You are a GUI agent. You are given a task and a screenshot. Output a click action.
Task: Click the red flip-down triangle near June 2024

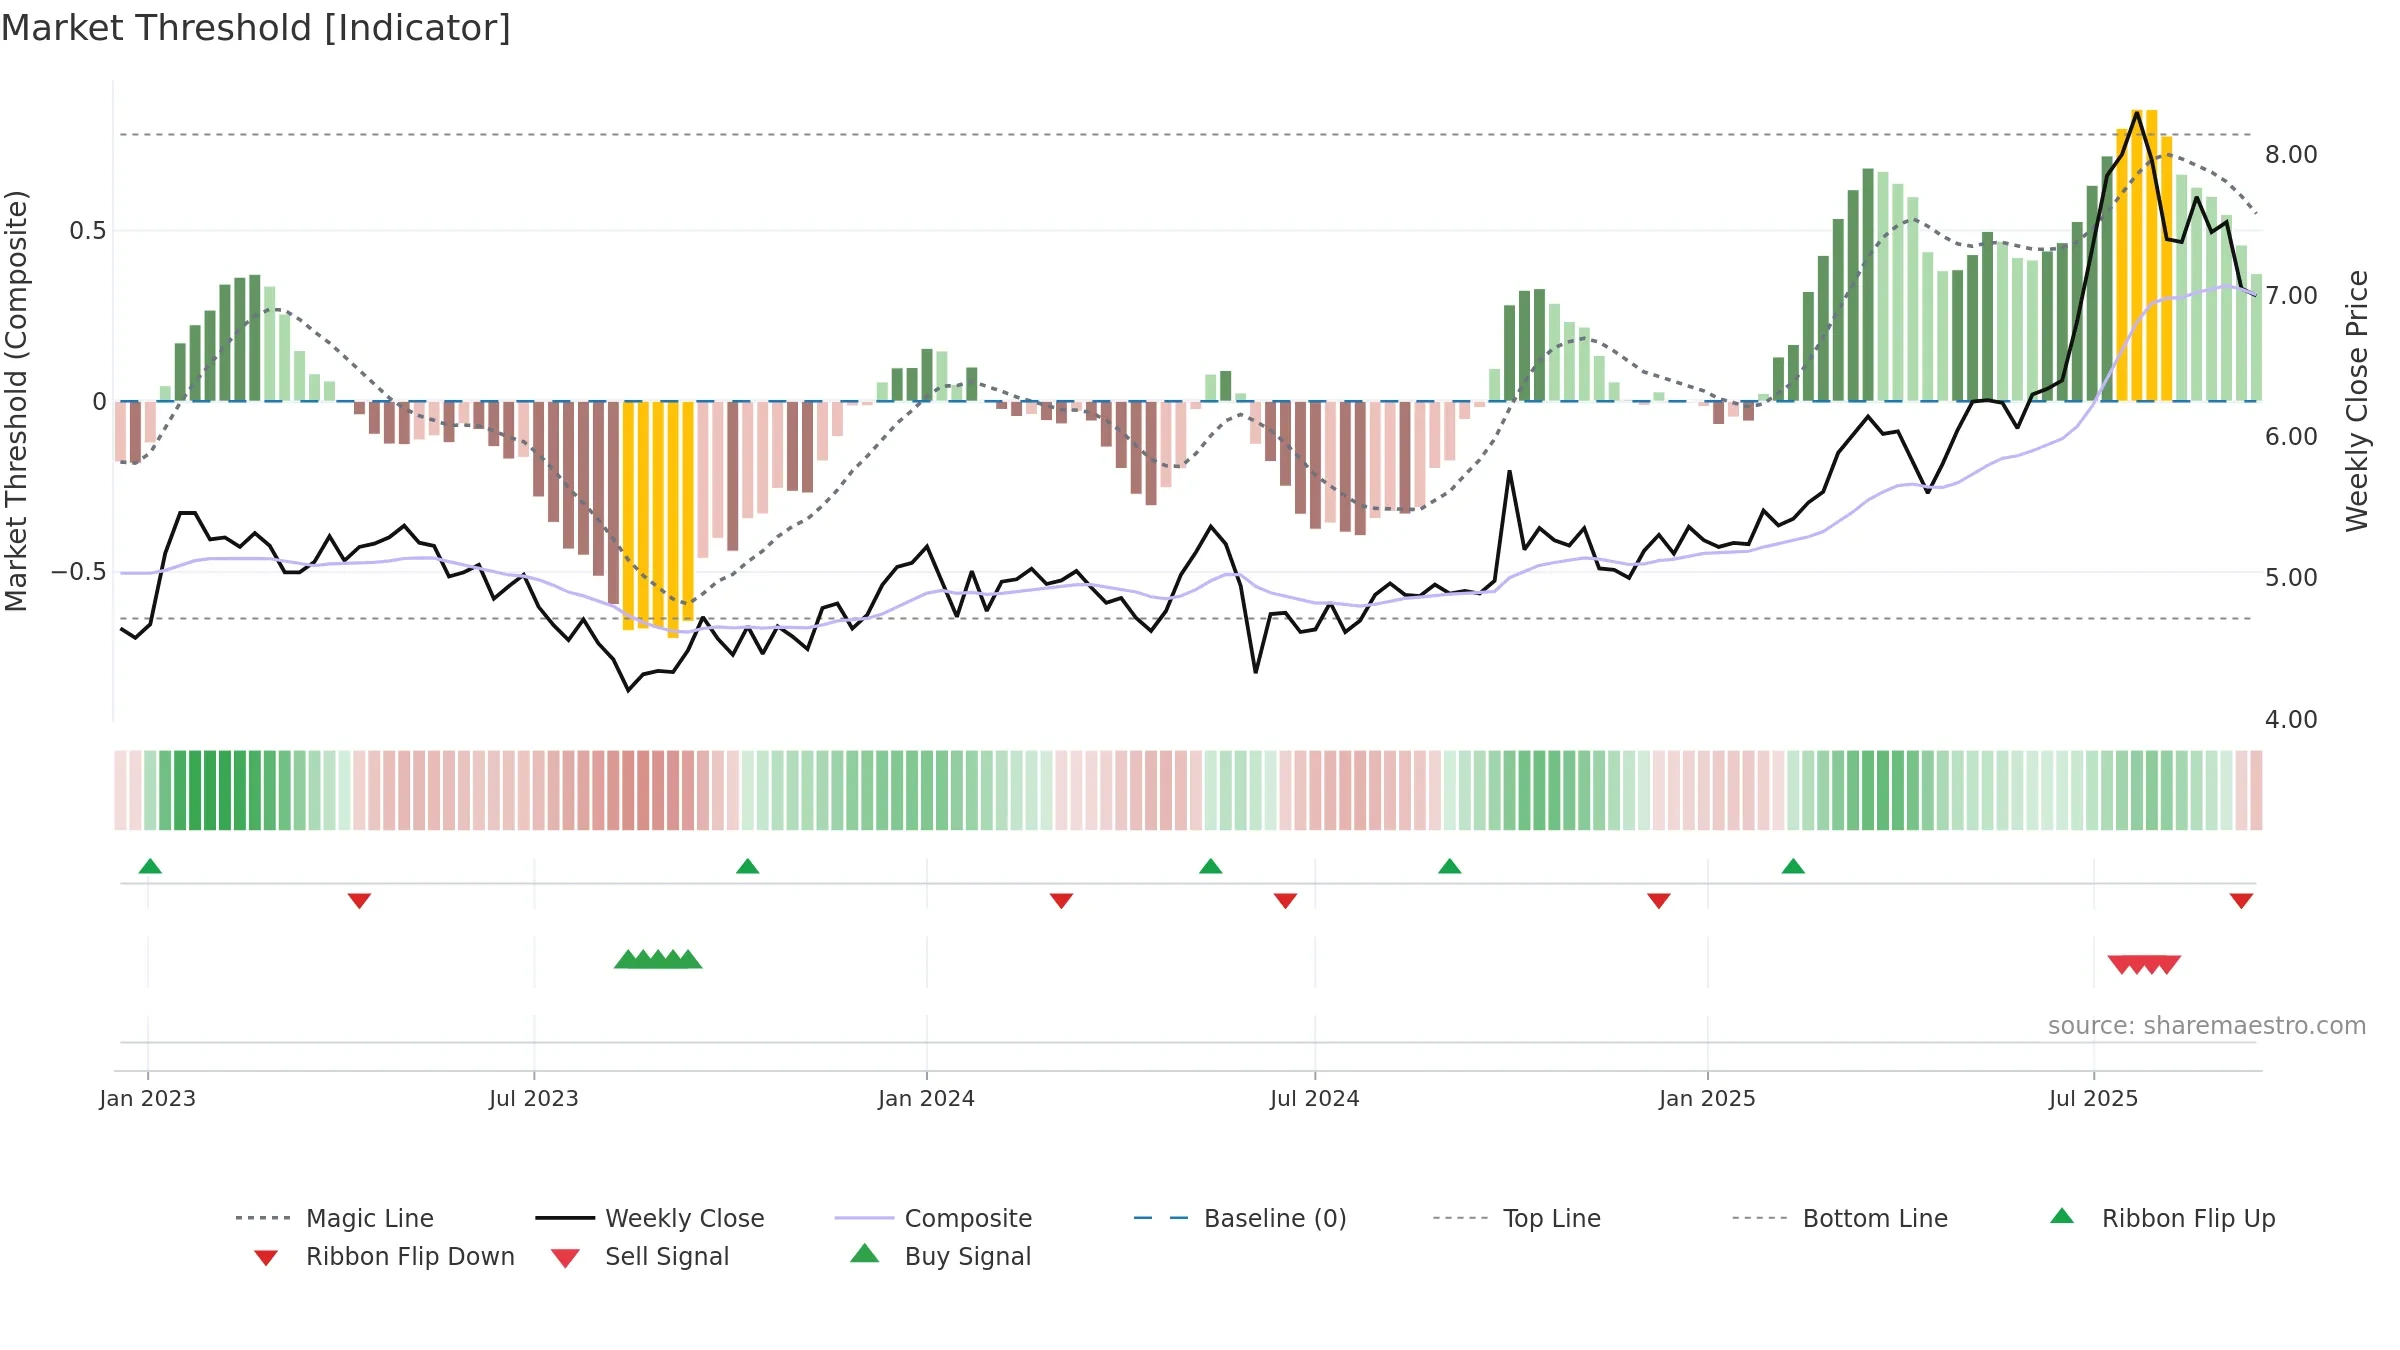coord(1286,901)
